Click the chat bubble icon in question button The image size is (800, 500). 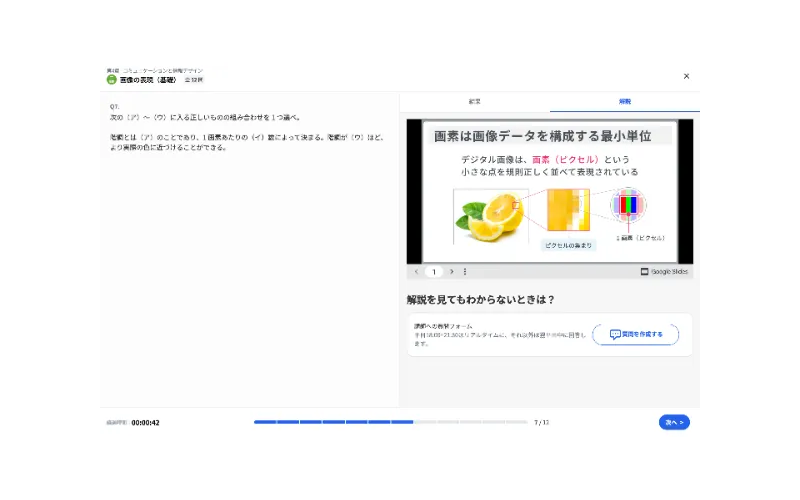point(615,335)
